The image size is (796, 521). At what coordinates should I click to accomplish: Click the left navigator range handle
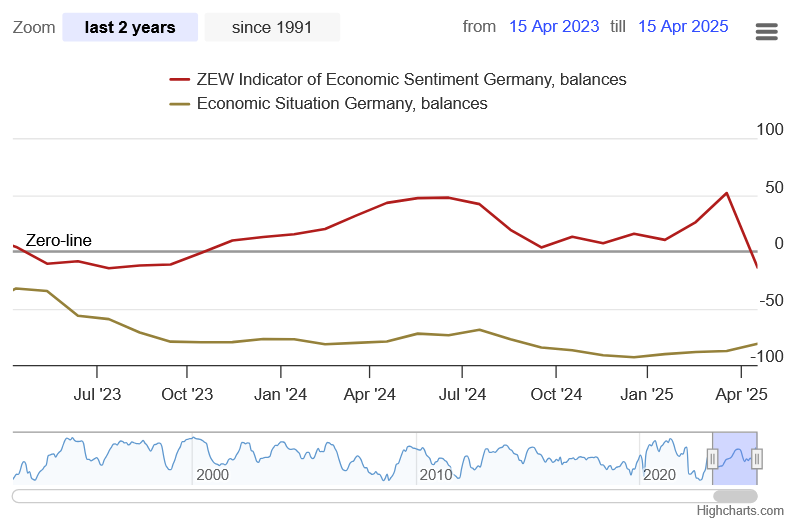coord(712,459)
